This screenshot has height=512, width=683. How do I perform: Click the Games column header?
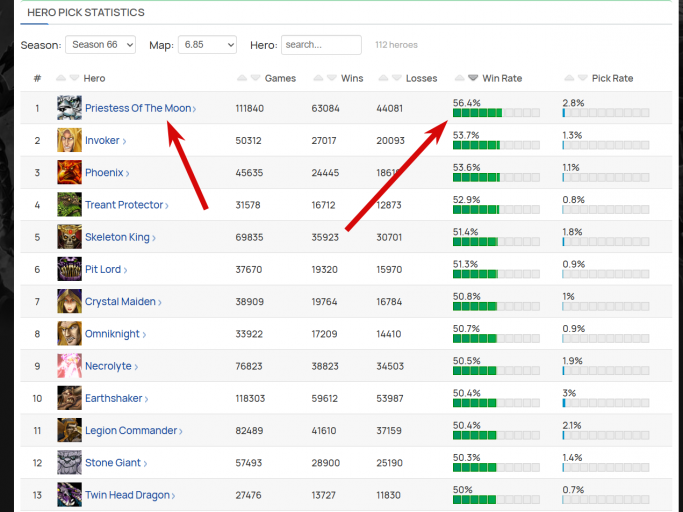click(280, 78)
